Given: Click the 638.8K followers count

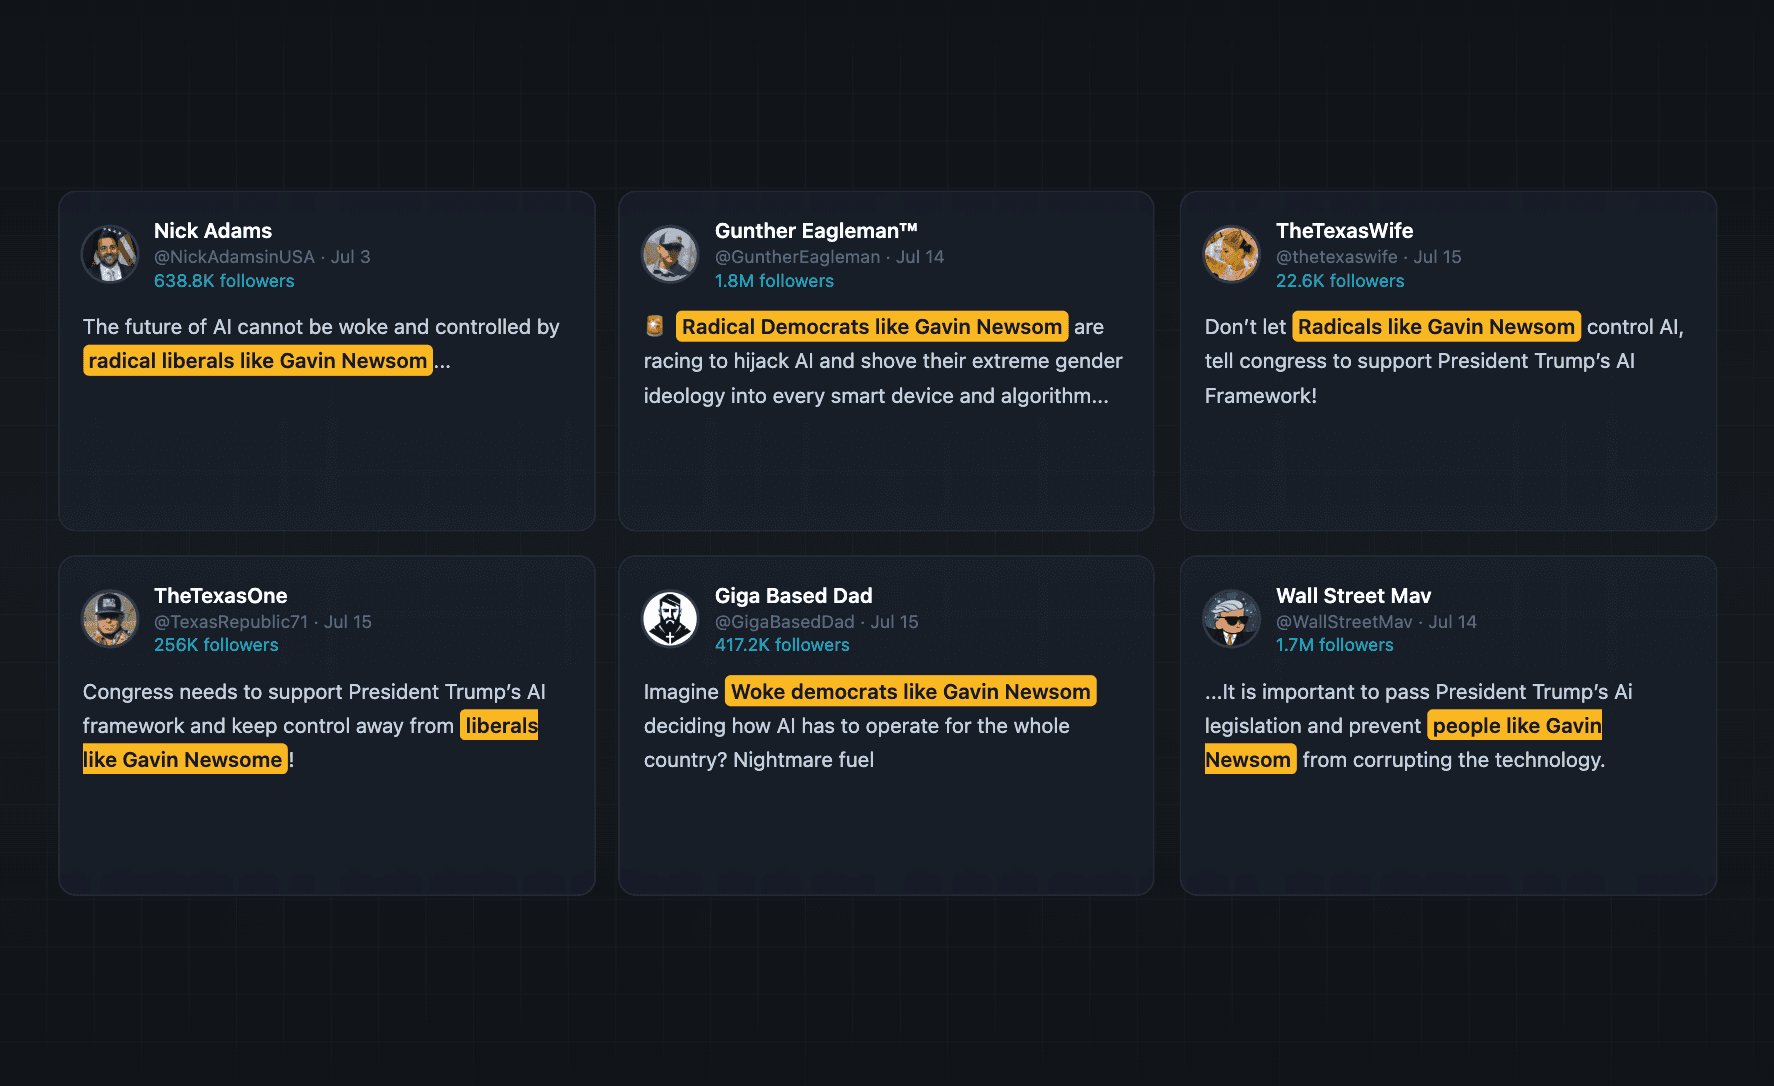Looking at the screenshot, I should coord(224,281).
